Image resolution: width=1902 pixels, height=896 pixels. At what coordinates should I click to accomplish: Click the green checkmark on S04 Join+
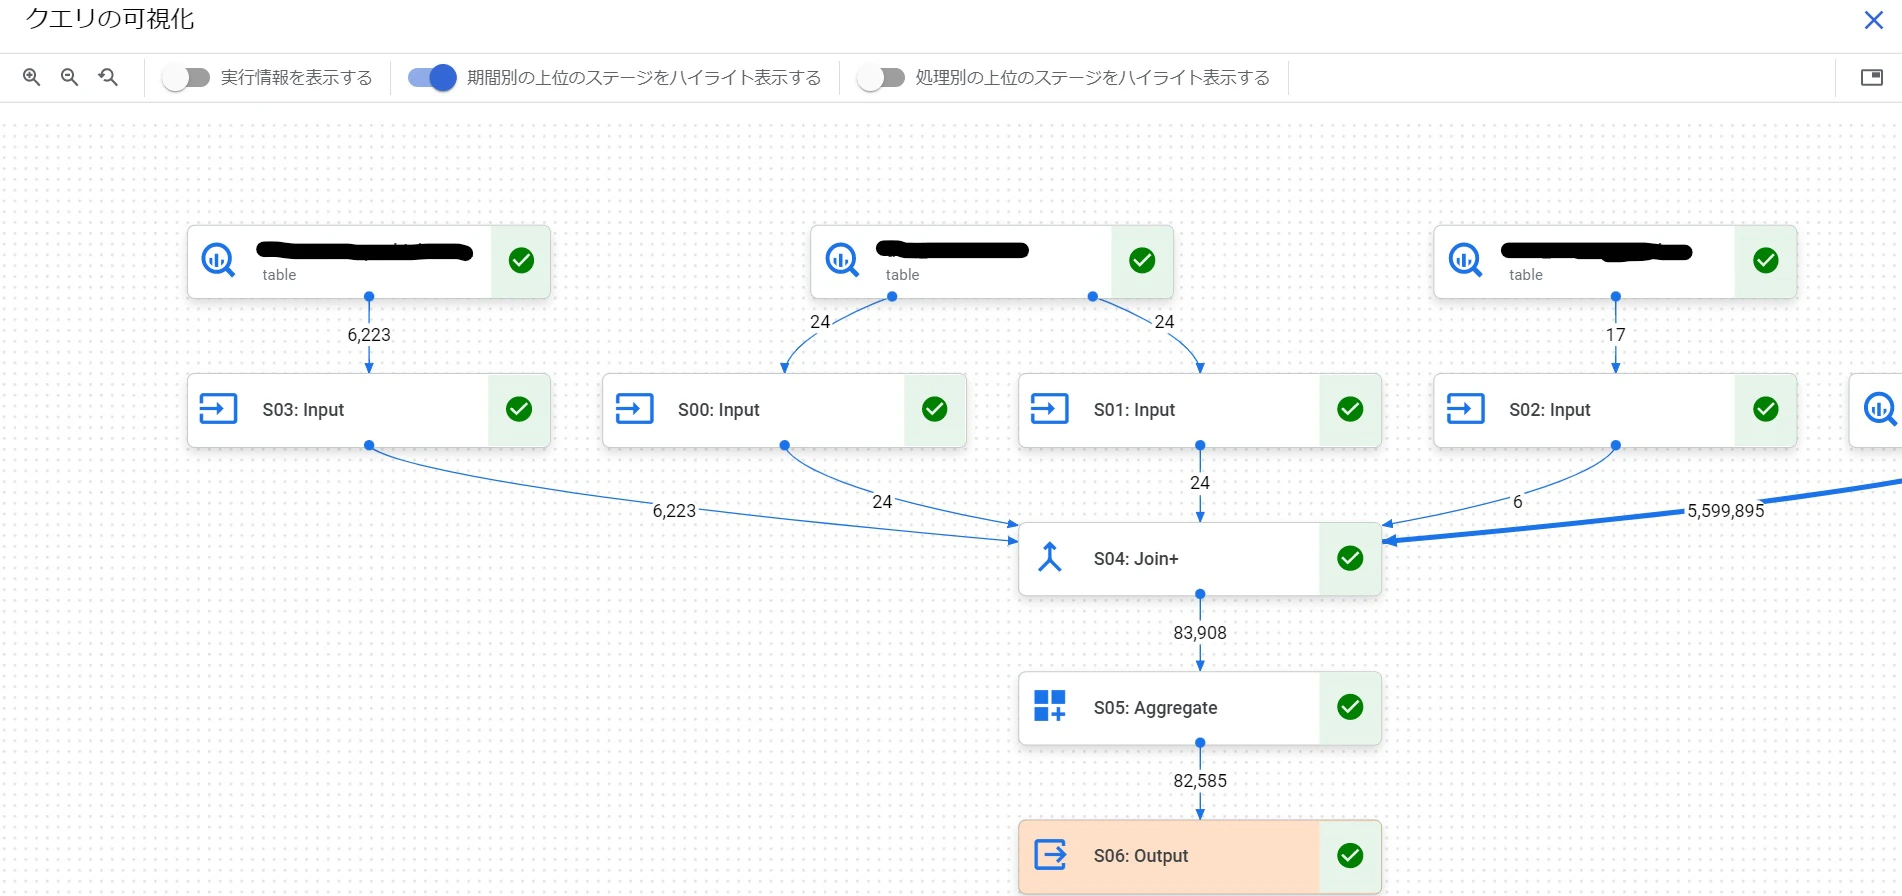click(x=1350, y=558)
